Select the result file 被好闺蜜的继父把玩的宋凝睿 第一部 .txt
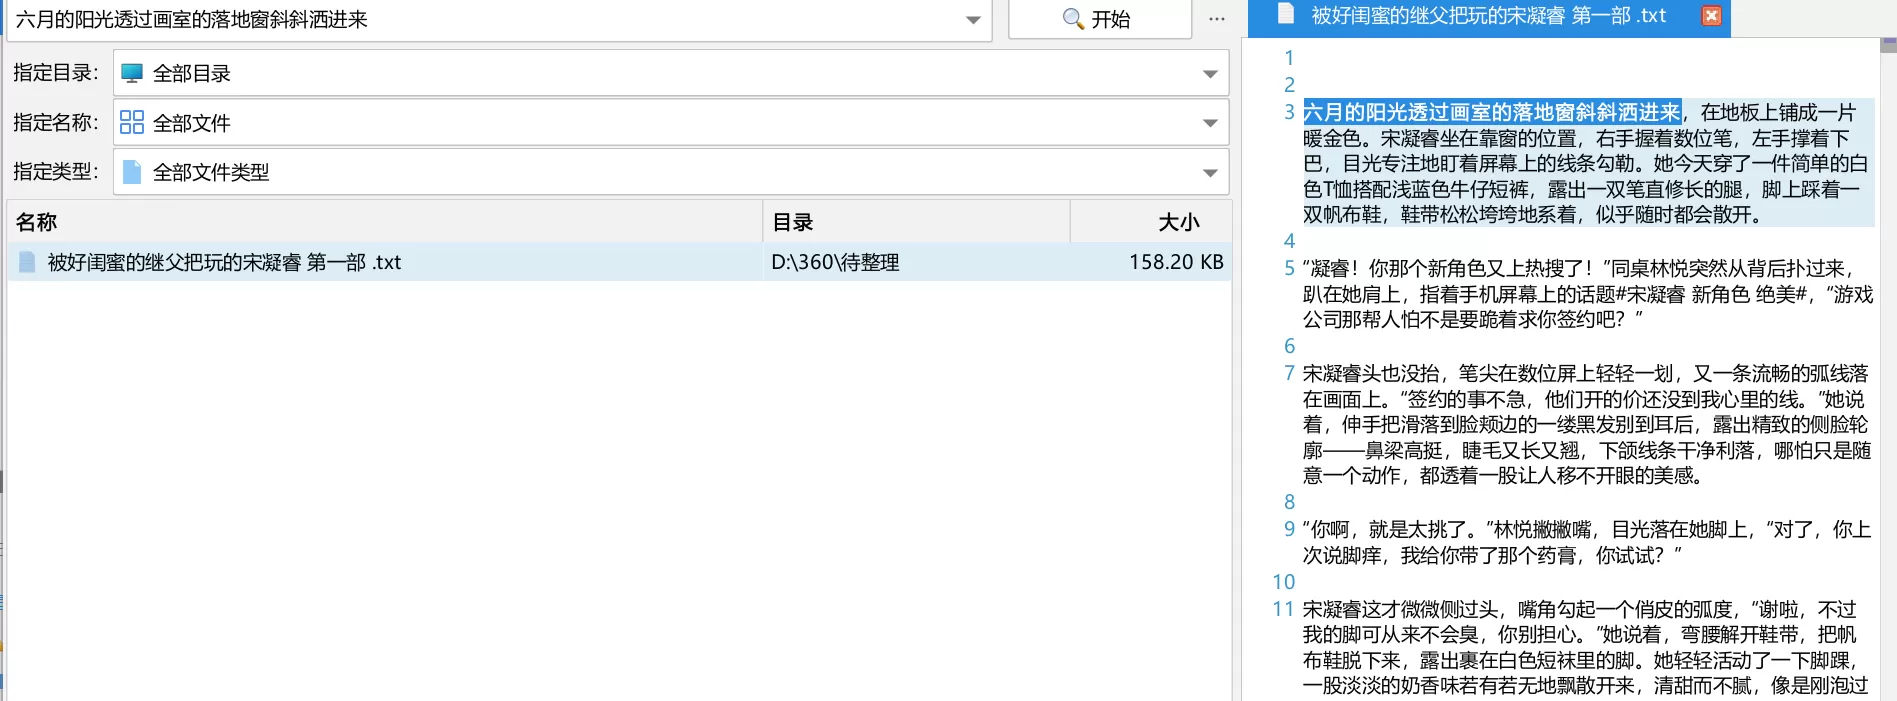This screenshot has width=1897, height=701. click(619, 262)
